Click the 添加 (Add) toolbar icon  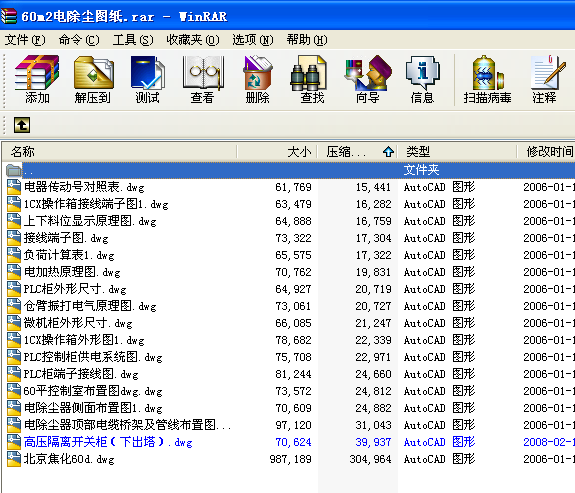pos(37,73)
